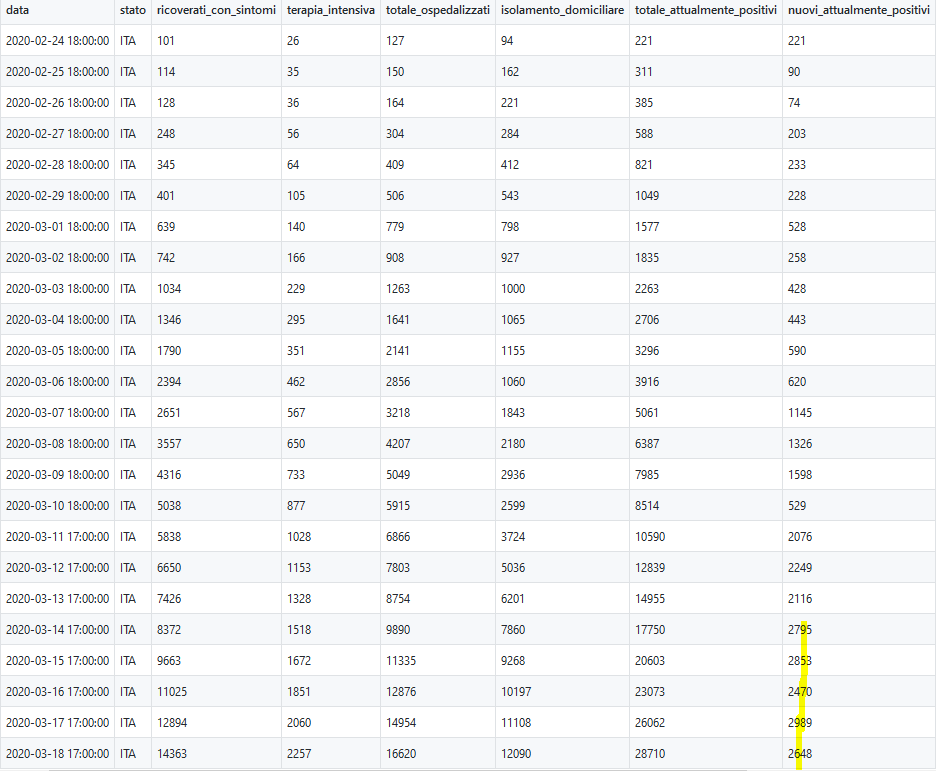Image resolution: width=936 pixels, height=771 pixels.
Task: Click totale ospedalizzati value 127
Action: (395, 41)
